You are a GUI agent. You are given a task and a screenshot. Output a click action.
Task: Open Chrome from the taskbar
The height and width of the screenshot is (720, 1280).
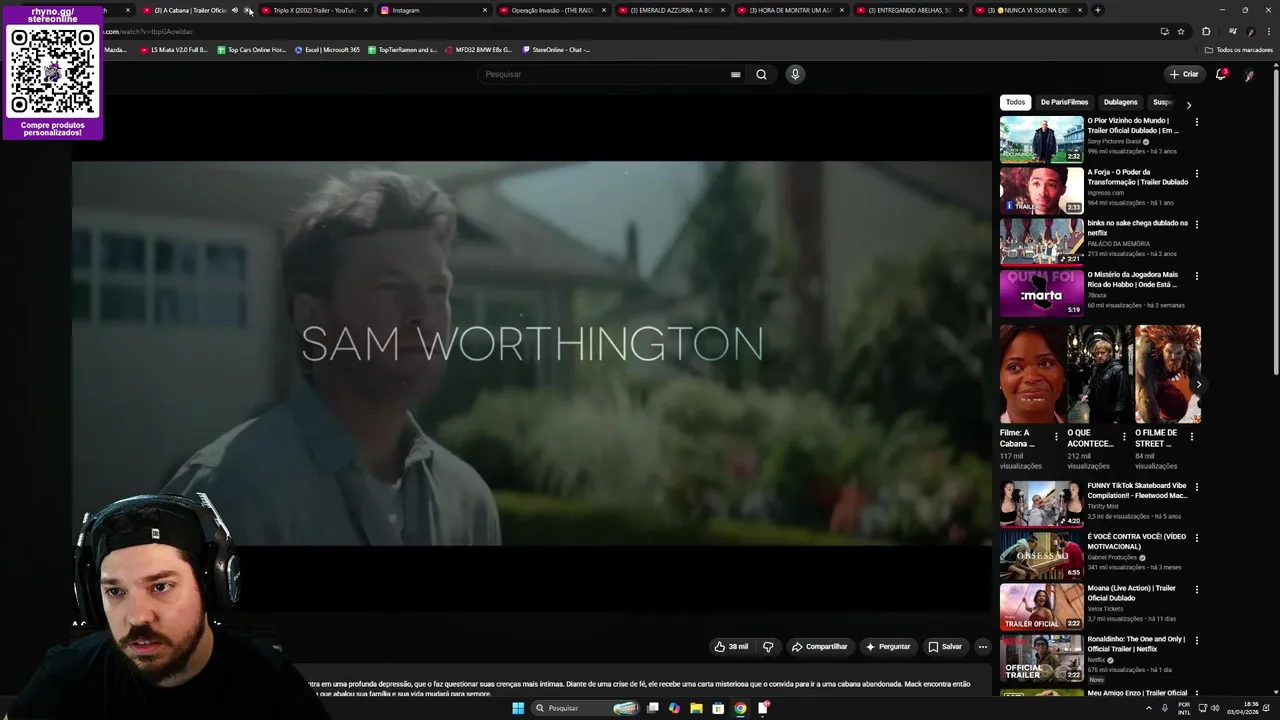coord(740,708)
